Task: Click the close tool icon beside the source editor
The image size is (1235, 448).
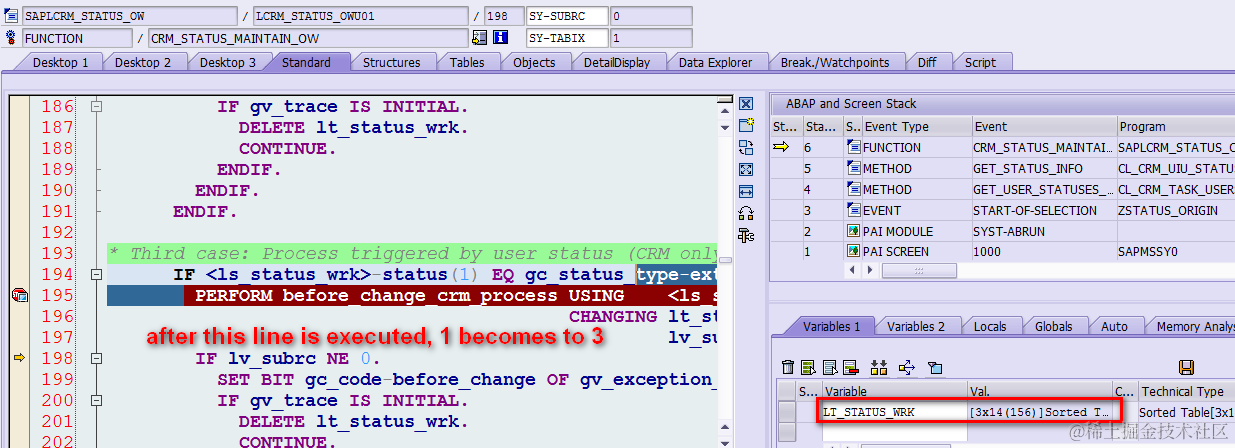Action: pyautogui.click(x=745, y=104)
